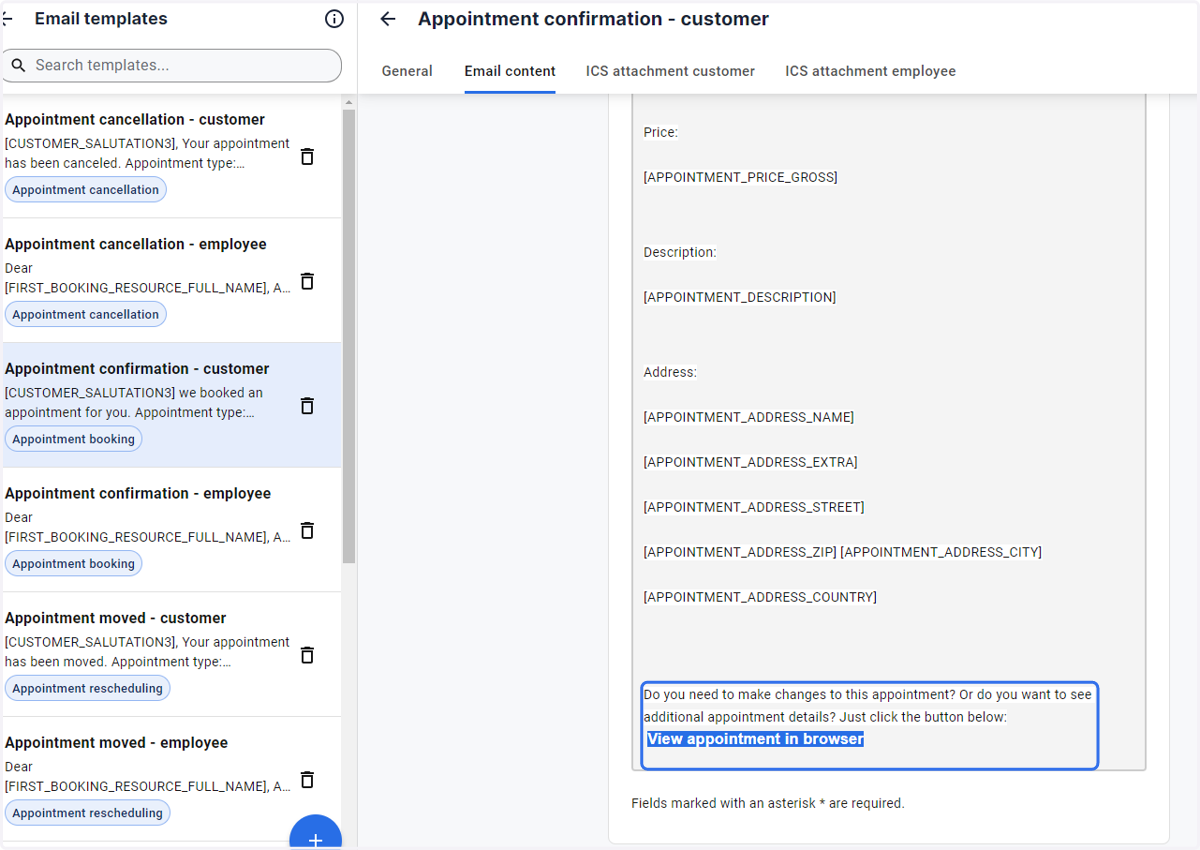The image size is (1200, 850).
Task: Click the [APPOINTMENT_ADDRESS_CITY] placeholder
Action: (941, 552)
